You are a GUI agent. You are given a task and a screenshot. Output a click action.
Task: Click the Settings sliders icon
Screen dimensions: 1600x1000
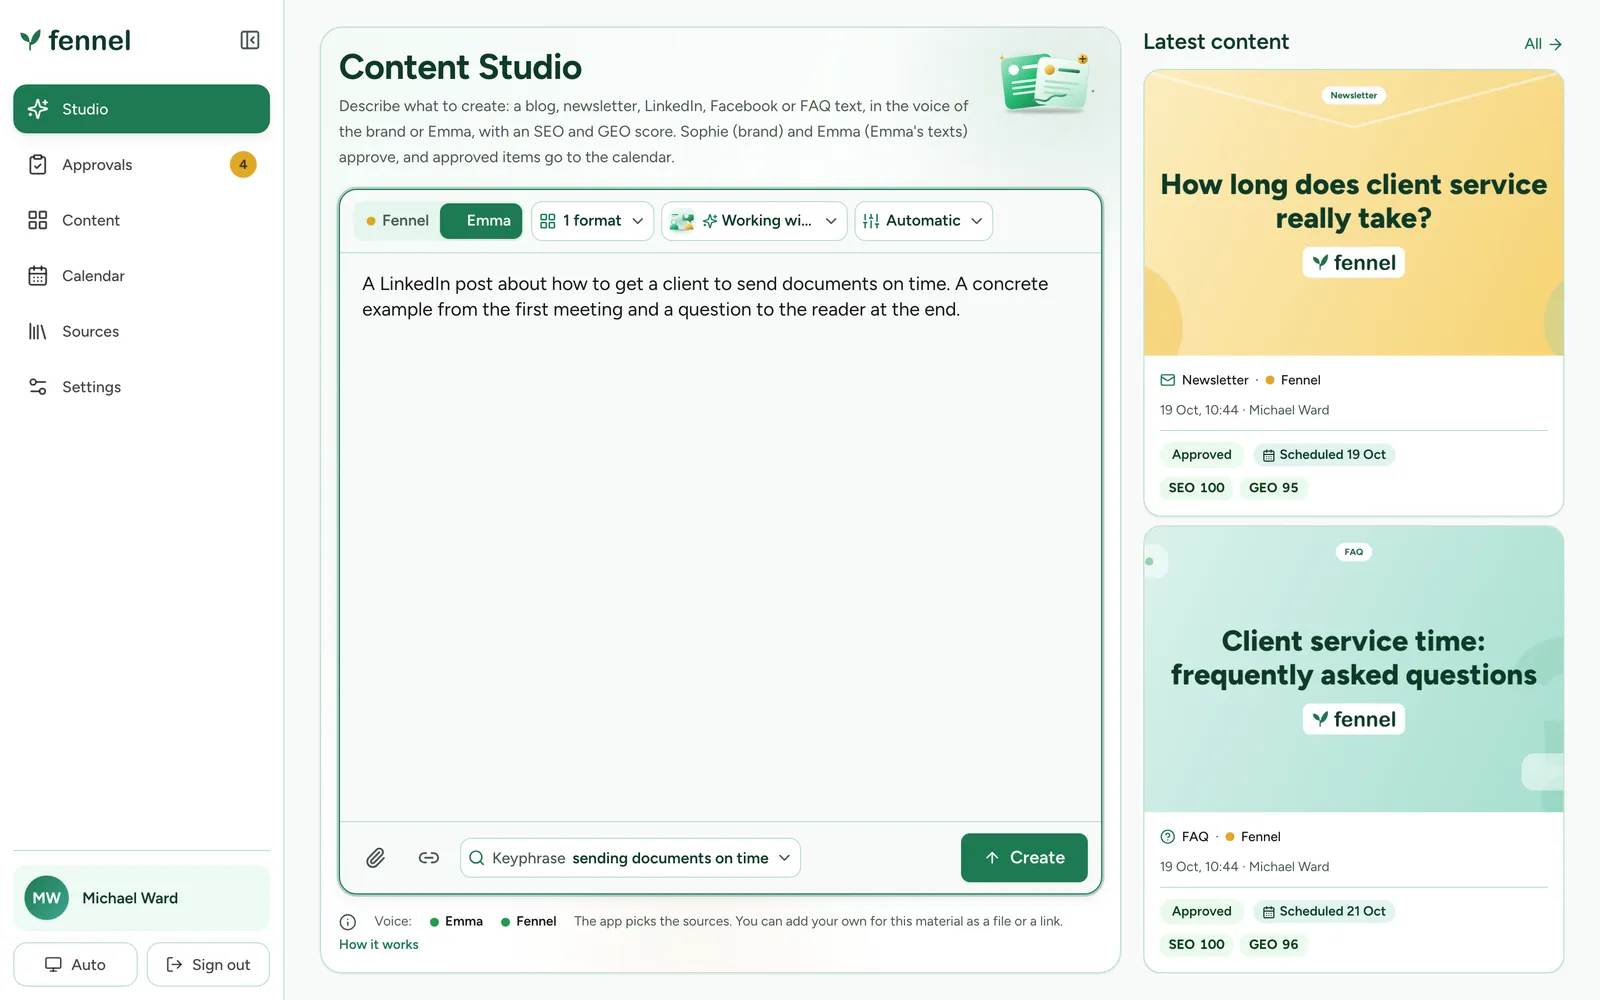tap(38, 387)
